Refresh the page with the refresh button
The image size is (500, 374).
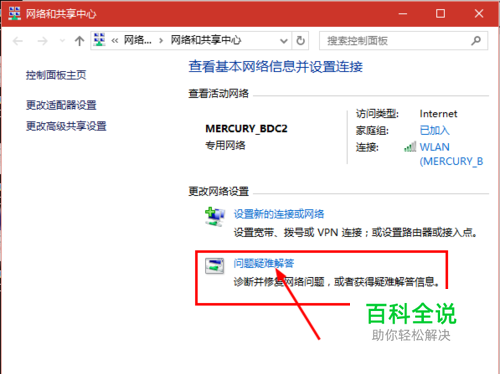300,41
